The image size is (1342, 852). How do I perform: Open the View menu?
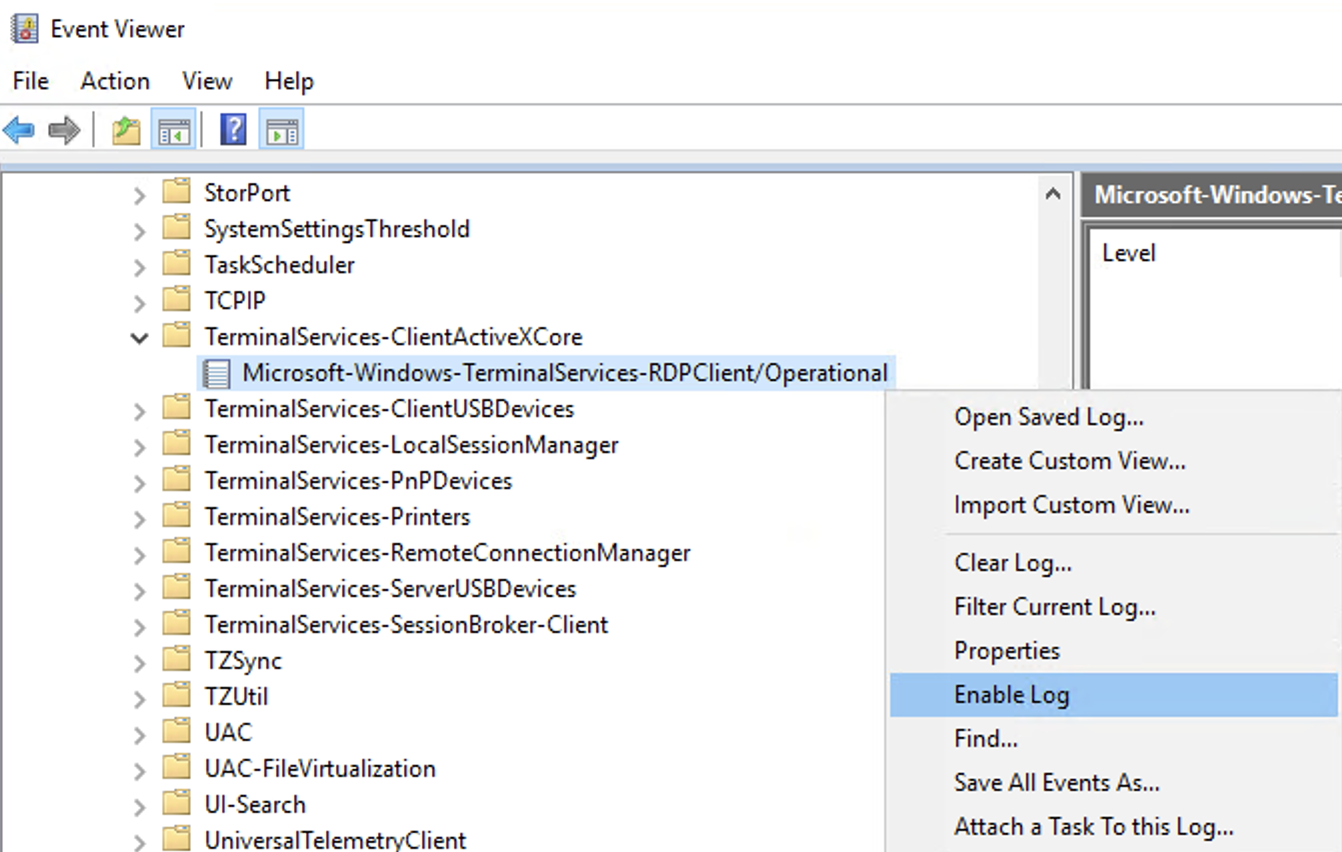point(207,81)
